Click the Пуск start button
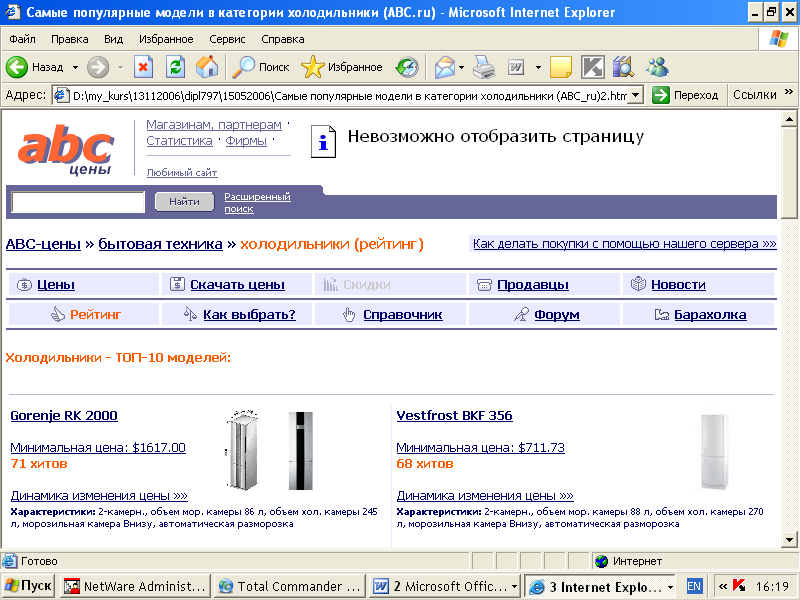 29,586
